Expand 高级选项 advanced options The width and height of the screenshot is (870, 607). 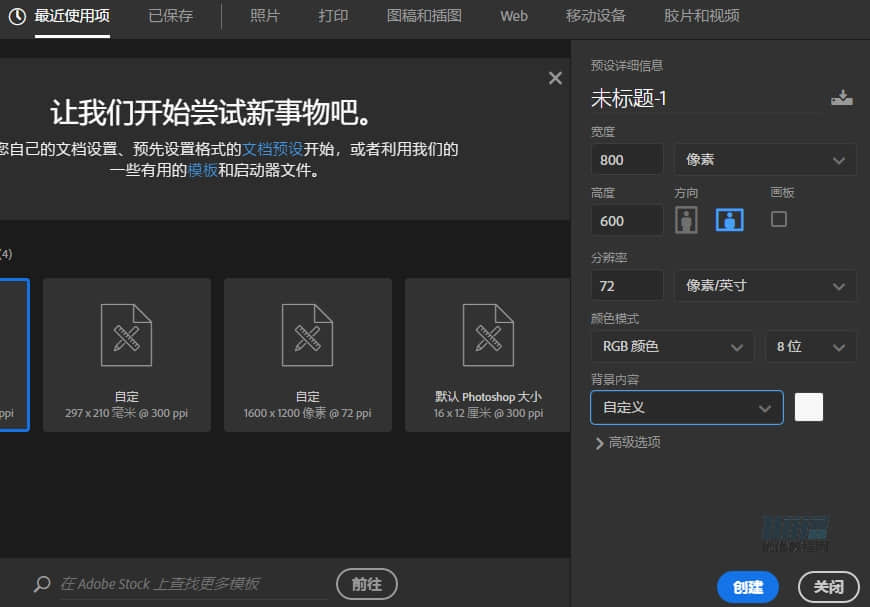(628, 442)
